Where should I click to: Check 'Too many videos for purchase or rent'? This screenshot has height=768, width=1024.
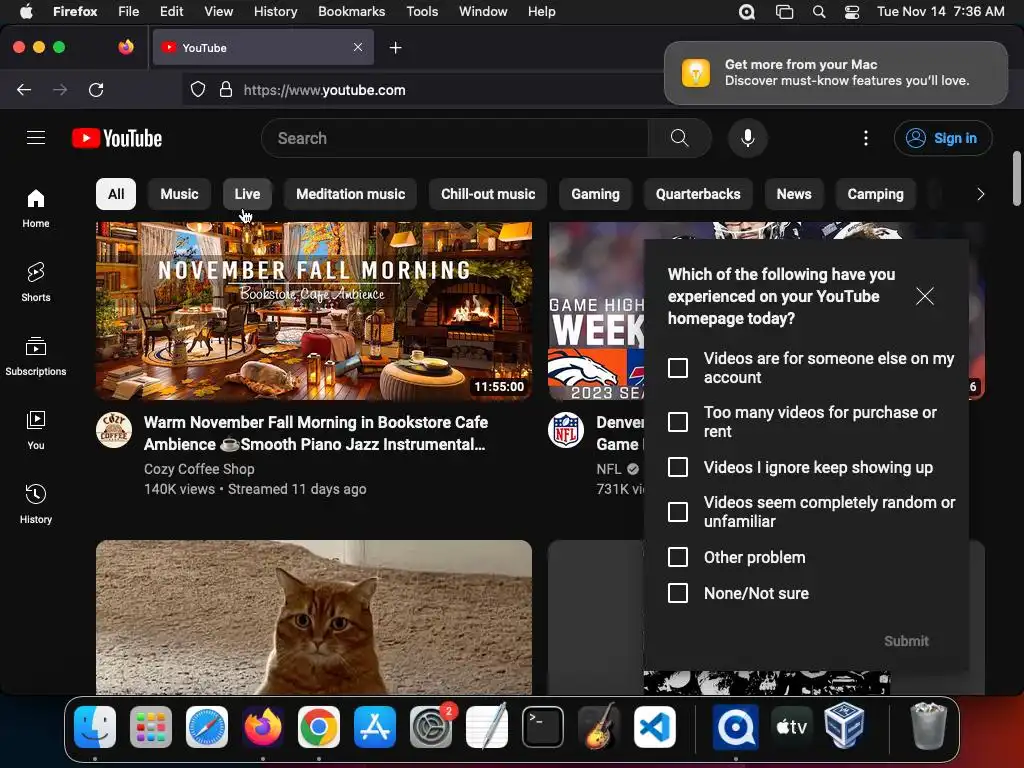pos(678,422)
